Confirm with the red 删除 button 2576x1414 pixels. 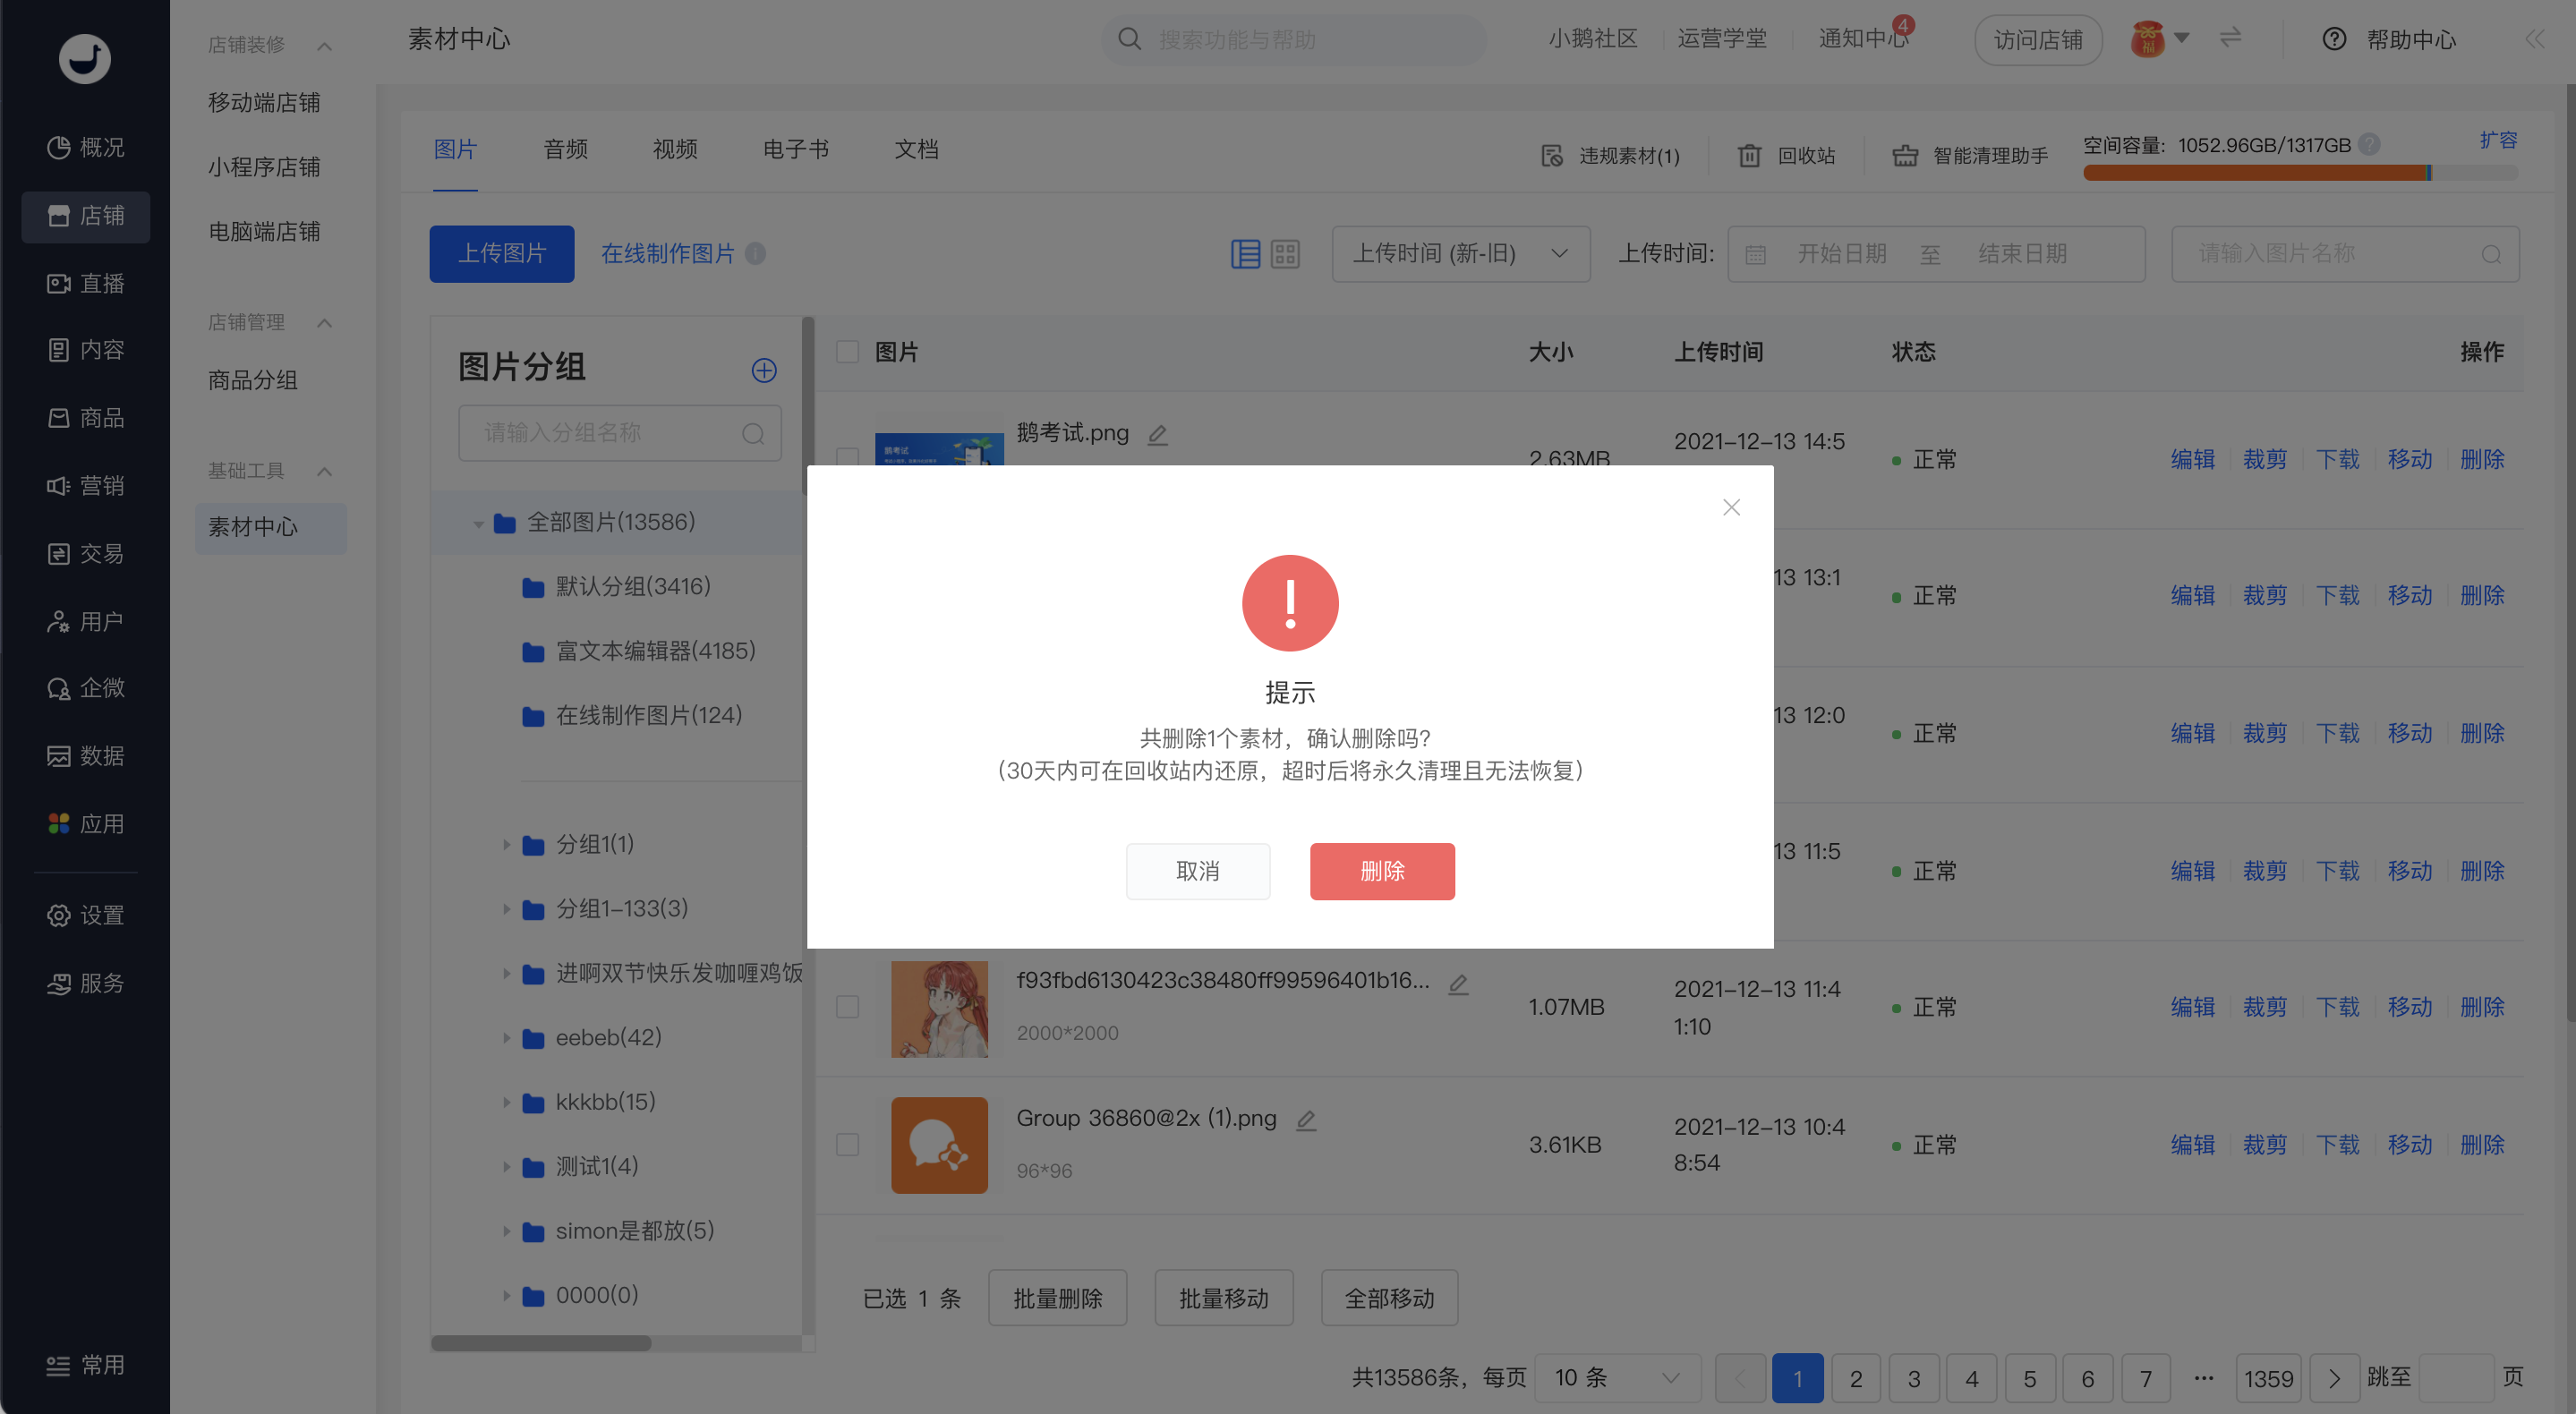[1382, 871]
